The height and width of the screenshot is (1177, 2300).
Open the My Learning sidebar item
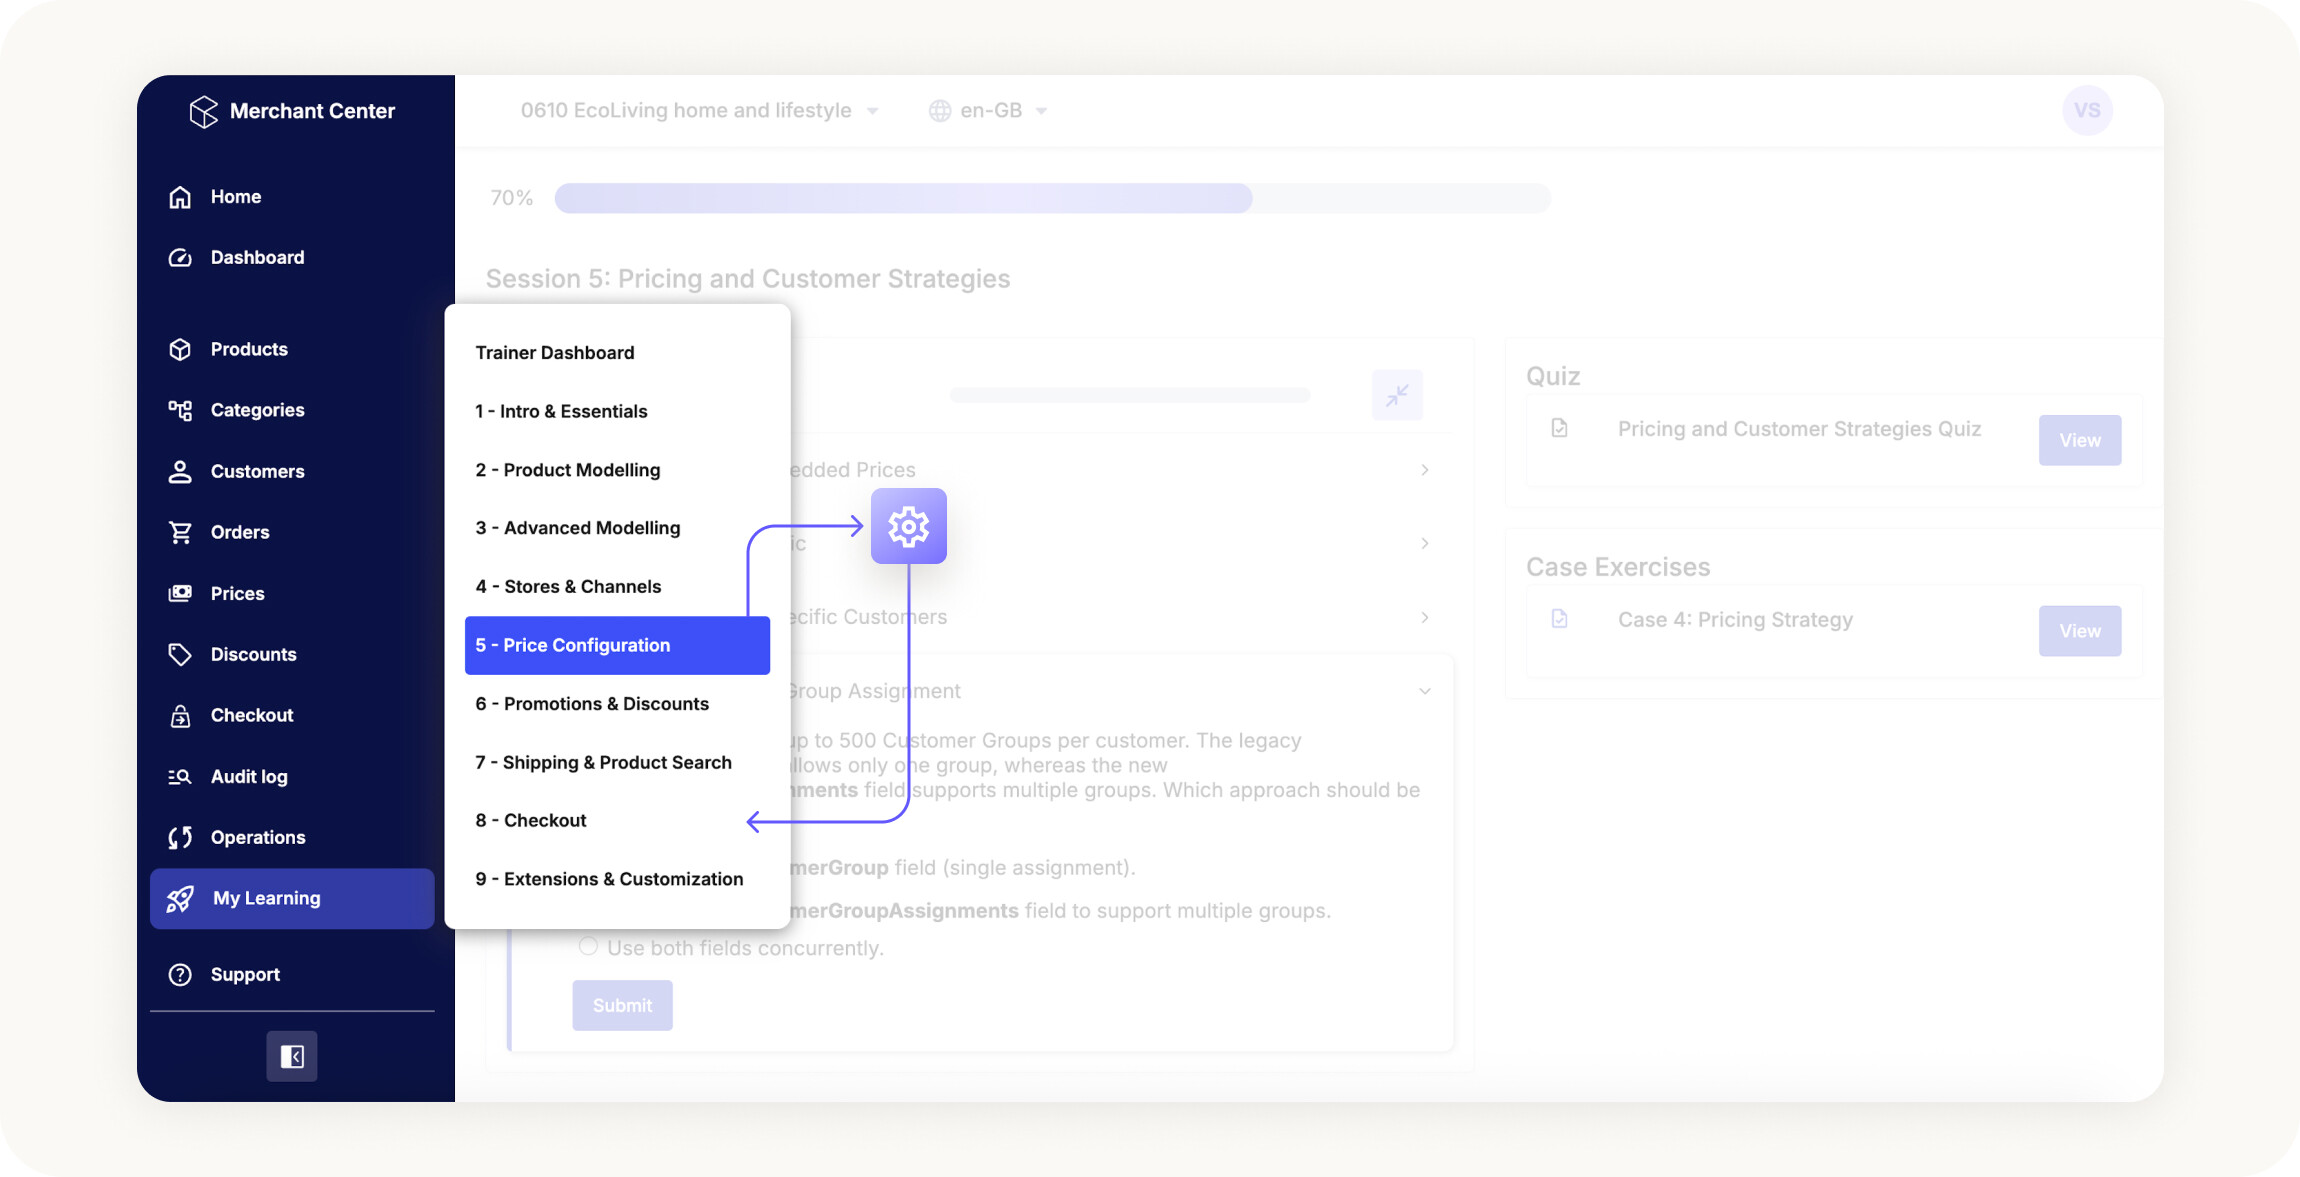point(292,898)
